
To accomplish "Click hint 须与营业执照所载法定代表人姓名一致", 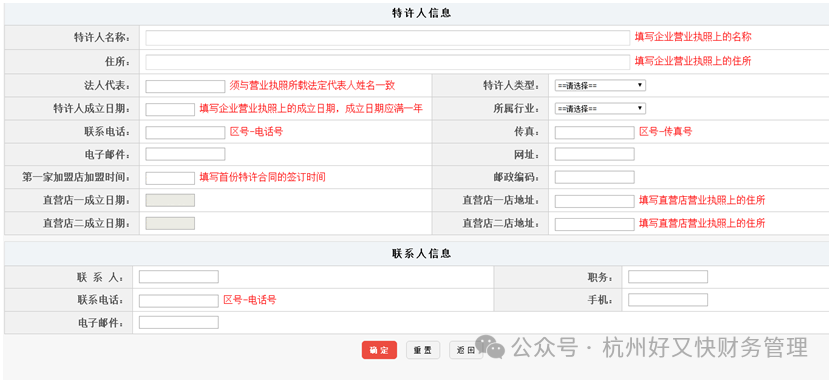I will [x=312, y=85].
